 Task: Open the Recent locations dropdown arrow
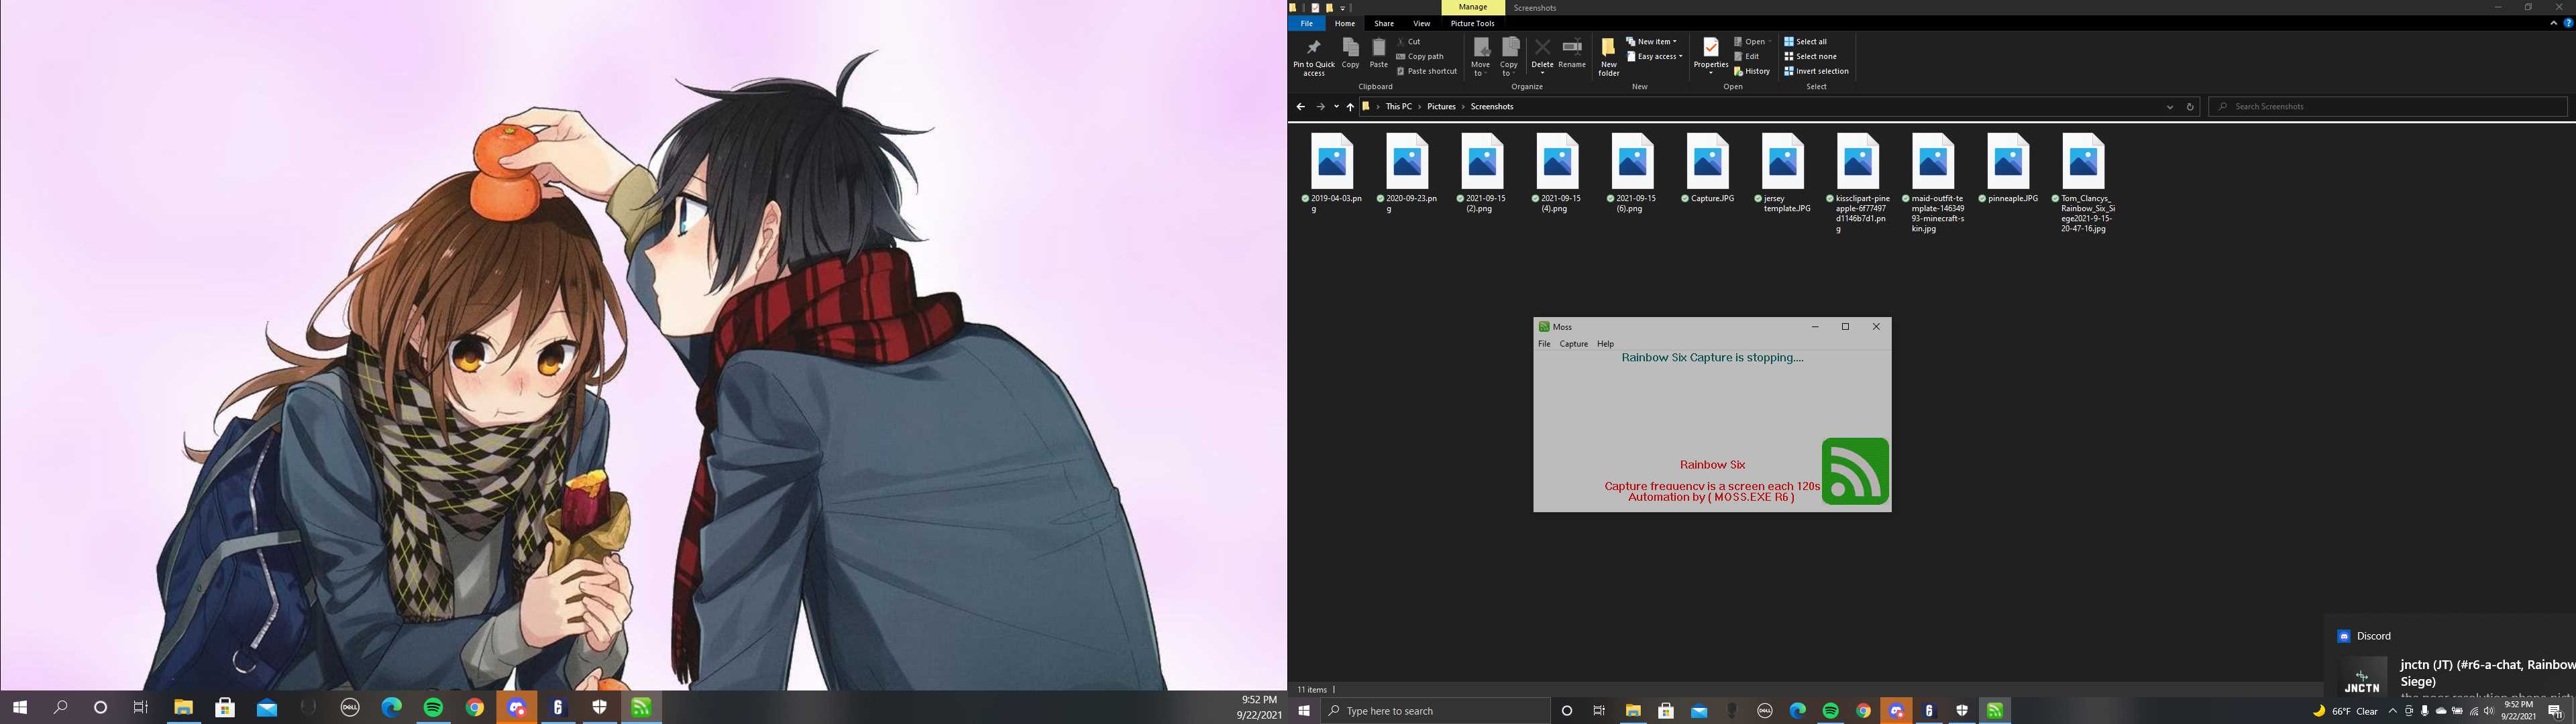point(1336,107)
